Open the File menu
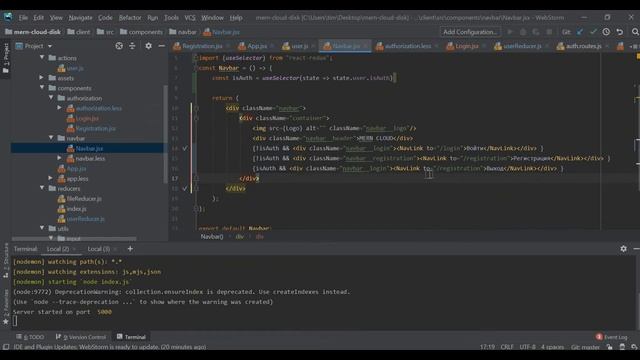This screenshot has width=640, height=360. click(23, 18)
